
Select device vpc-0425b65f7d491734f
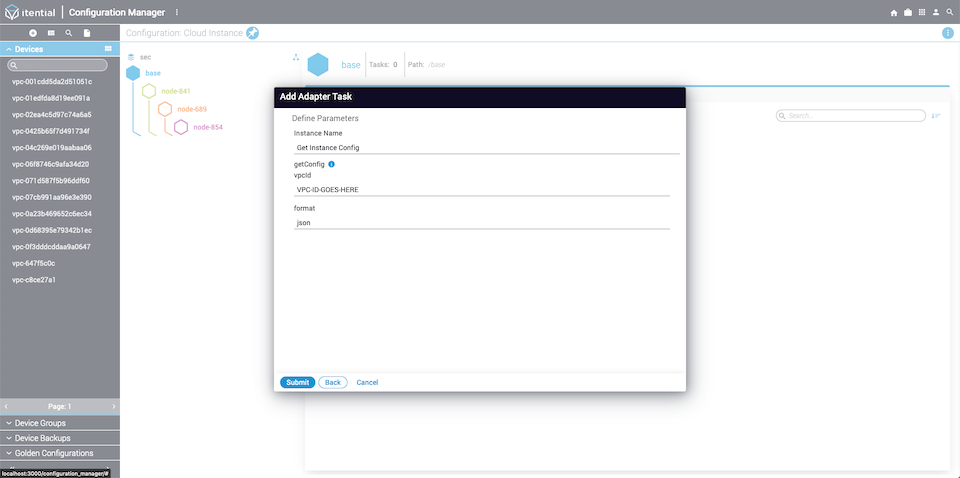tap(51, 131)
